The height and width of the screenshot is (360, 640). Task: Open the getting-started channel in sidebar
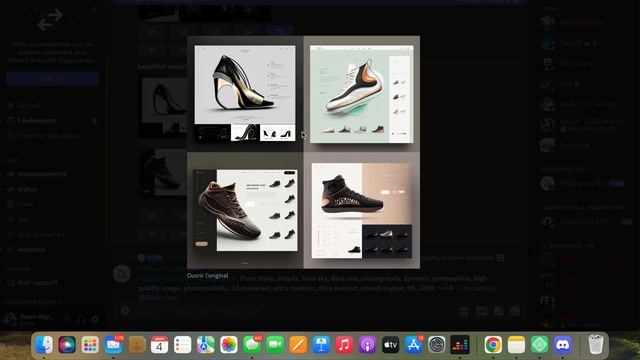40,235
